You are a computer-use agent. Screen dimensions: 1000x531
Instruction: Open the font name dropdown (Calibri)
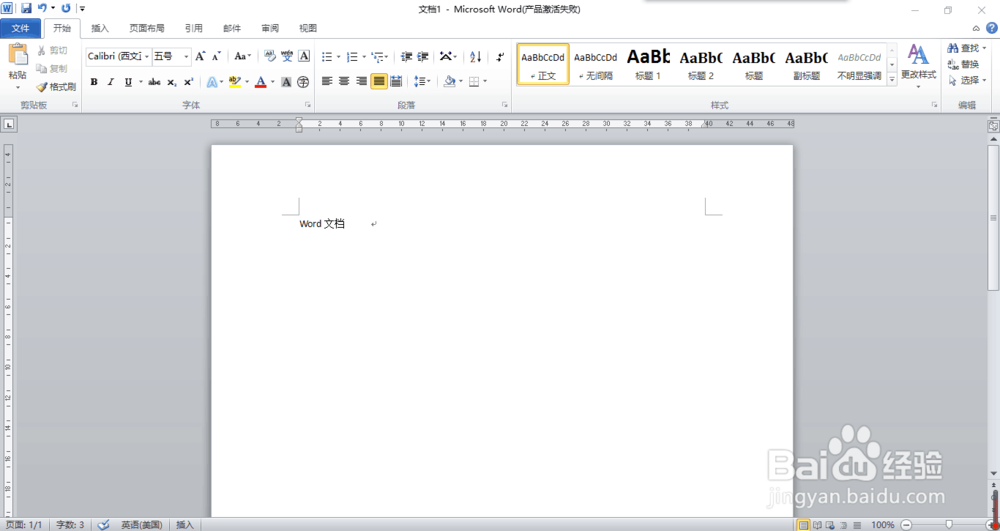click(147, 57)
